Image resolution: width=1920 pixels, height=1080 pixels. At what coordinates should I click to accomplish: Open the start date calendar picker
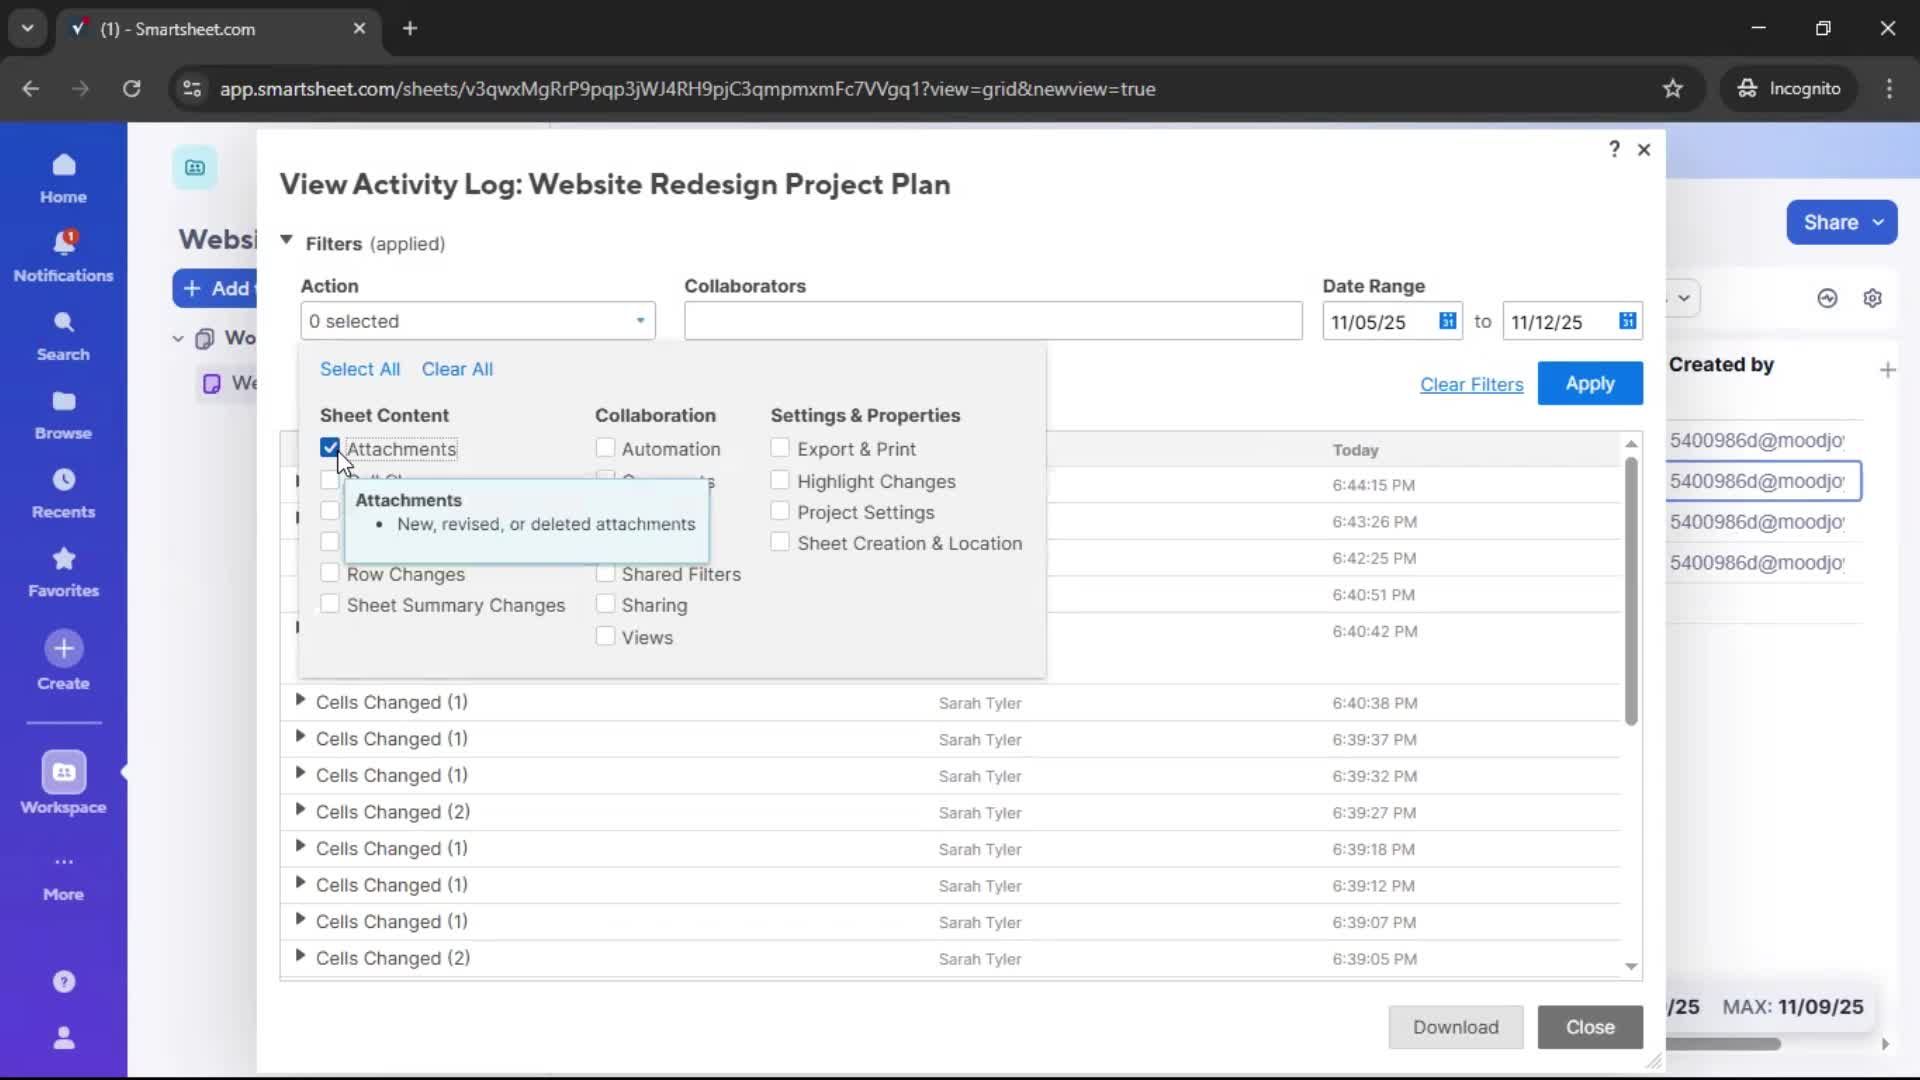point(1448,320)
